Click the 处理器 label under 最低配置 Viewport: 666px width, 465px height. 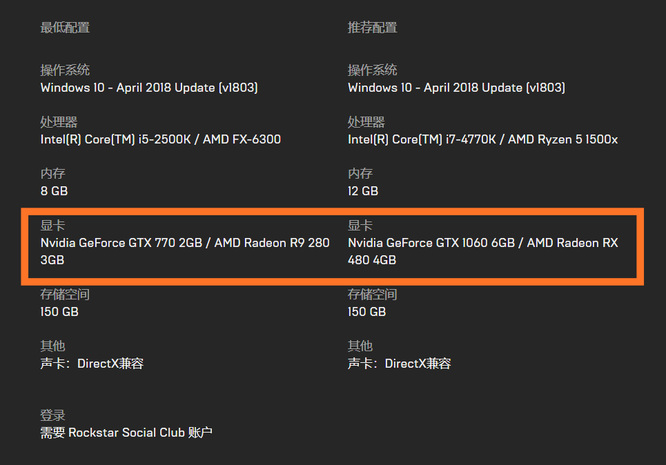[59, 122]
